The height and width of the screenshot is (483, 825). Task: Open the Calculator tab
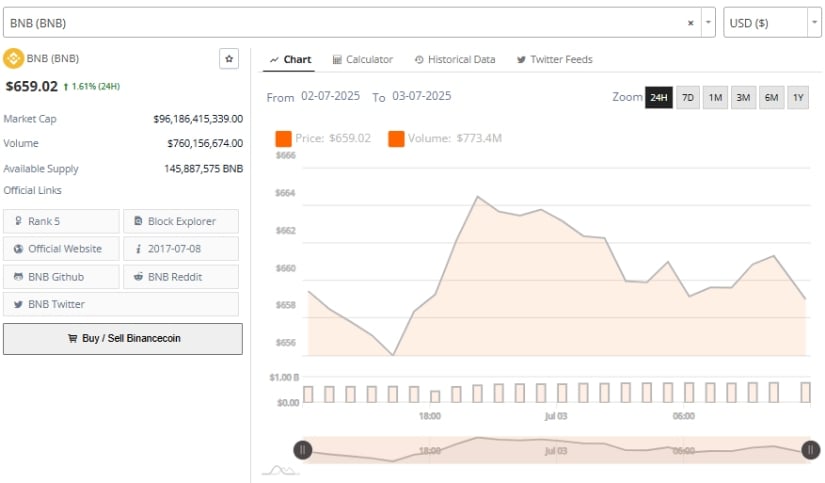pos(363,59)
